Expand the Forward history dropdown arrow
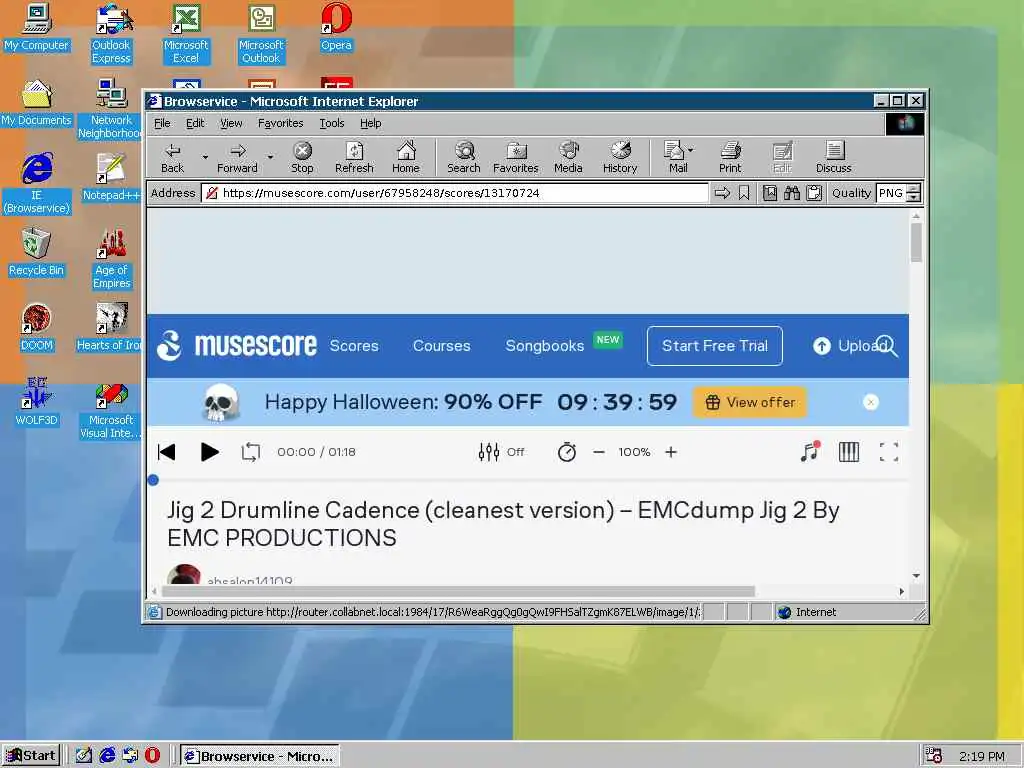1024x768 pixels. click(x=270, y=157)
